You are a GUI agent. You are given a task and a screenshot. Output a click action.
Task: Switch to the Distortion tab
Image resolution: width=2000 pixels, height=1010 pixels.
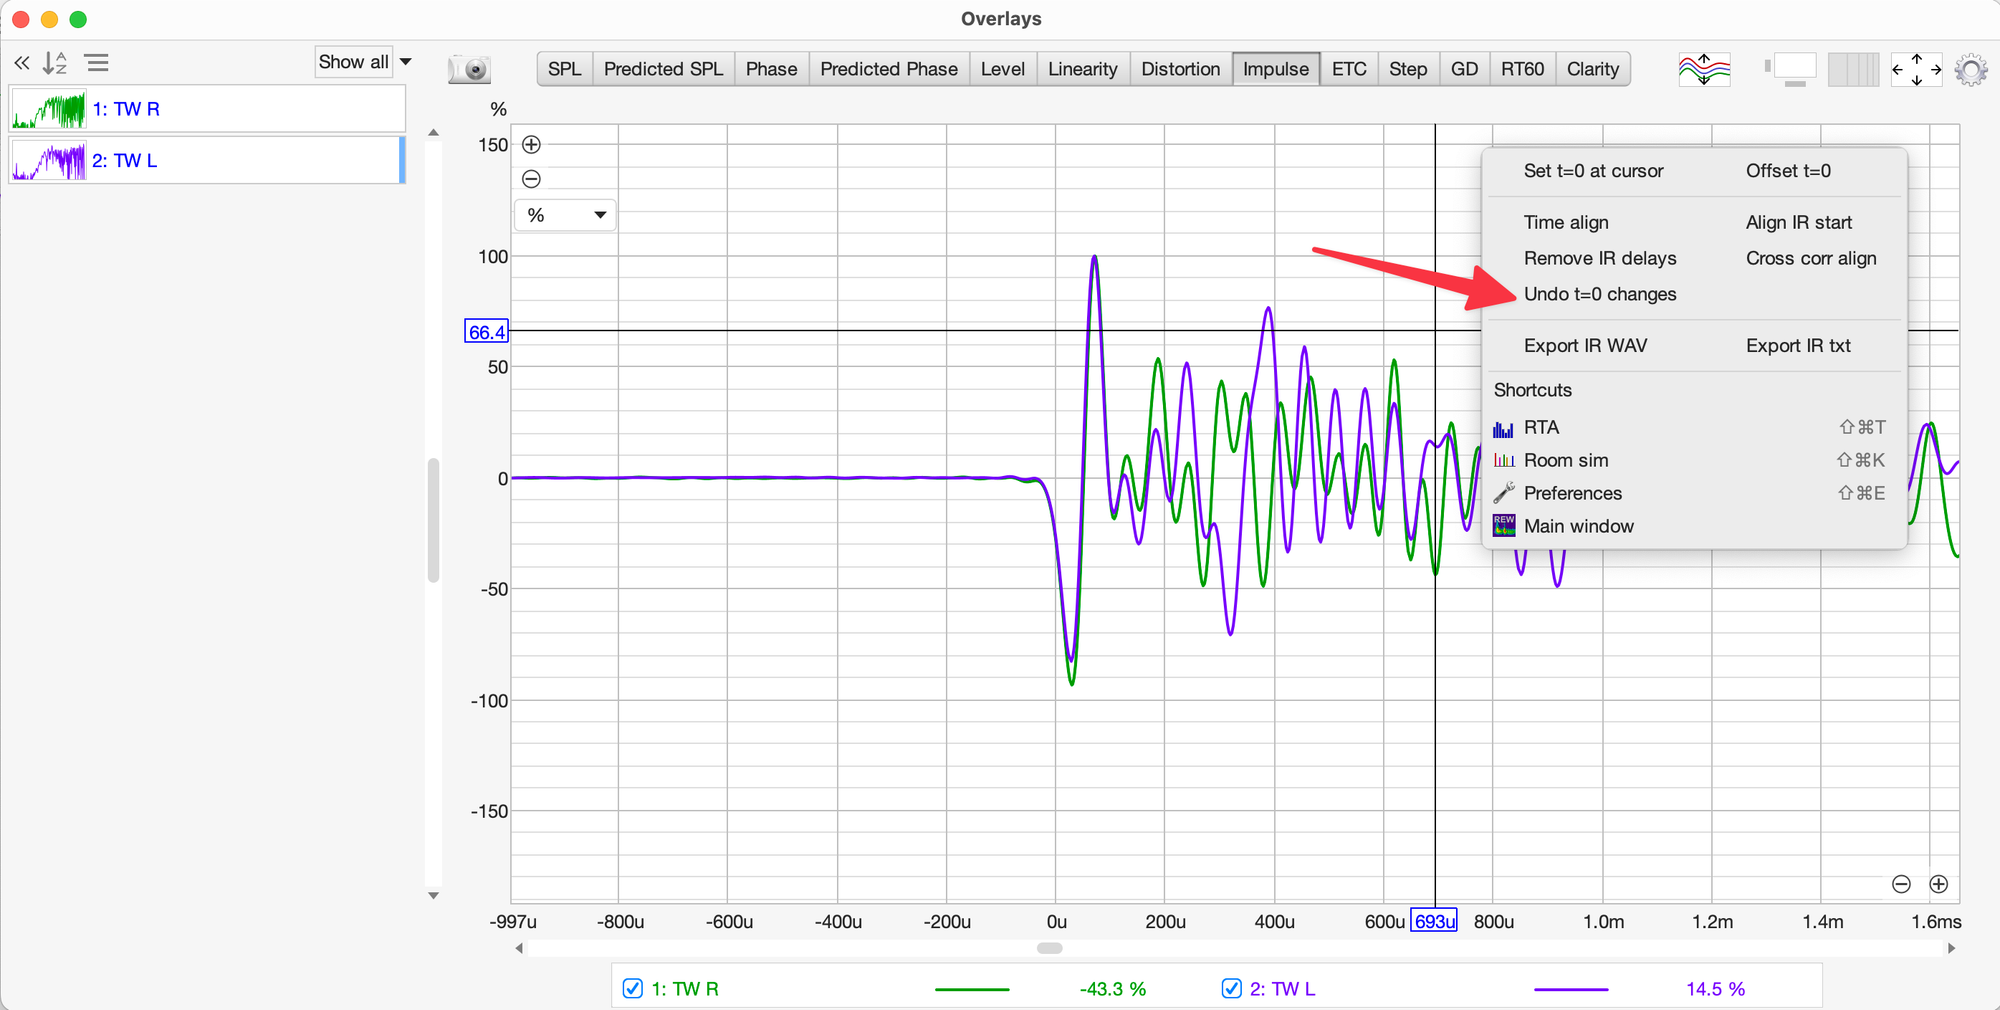click(x=1180, y=69)
